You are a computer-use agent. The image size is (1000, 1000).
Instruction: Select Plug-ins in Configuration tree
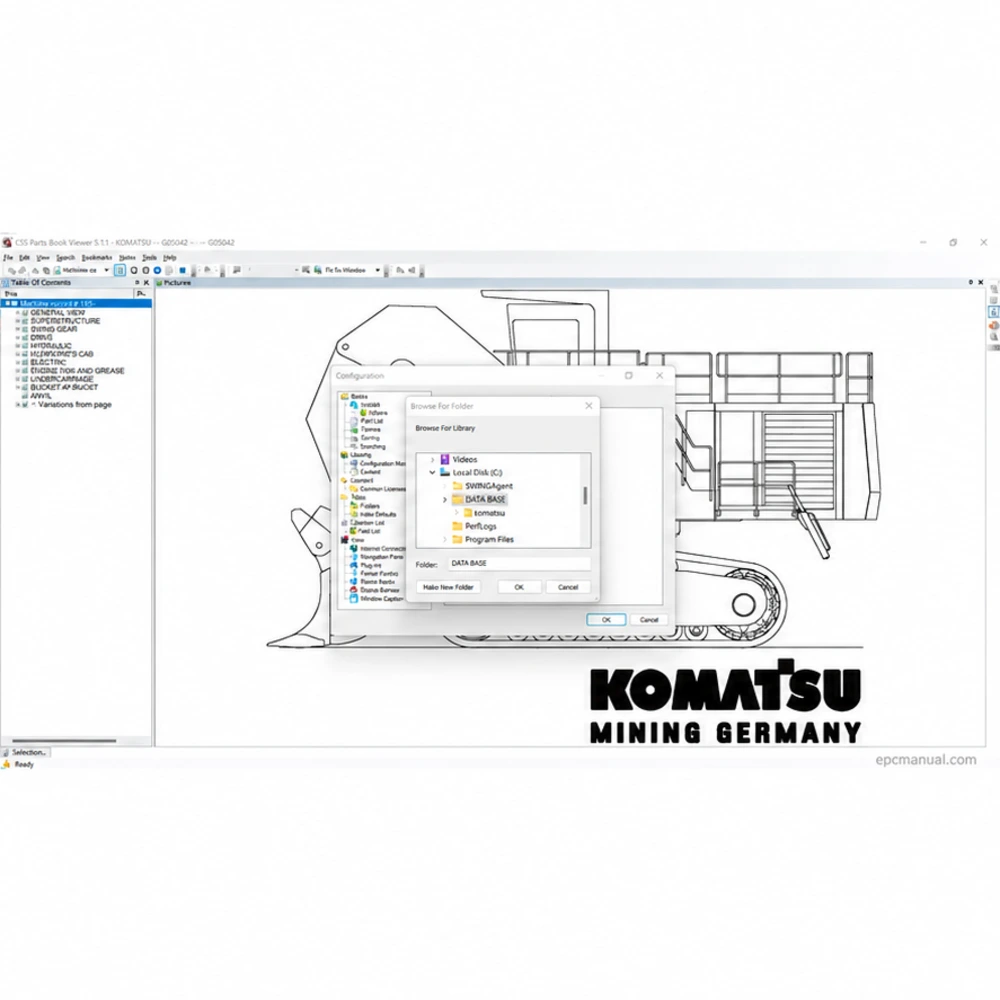click(x=365, y=565)
